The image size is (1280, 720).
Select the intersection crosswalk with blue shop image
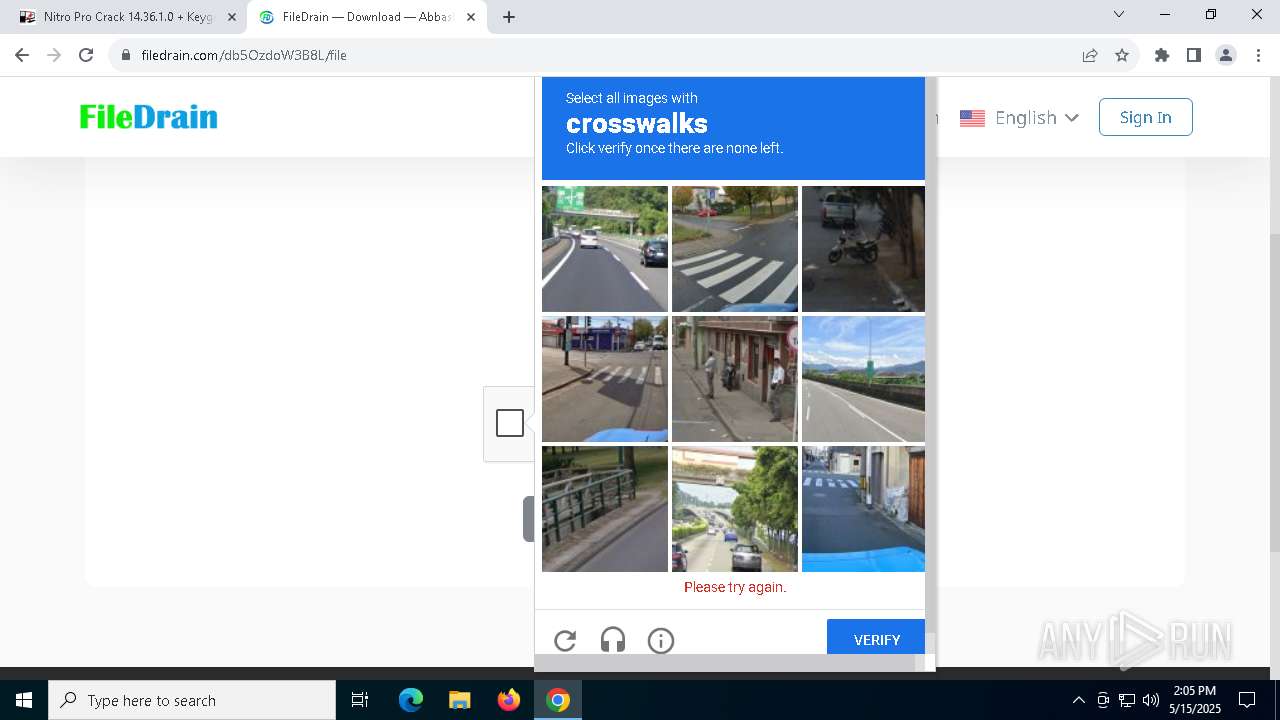click(605, 379)
